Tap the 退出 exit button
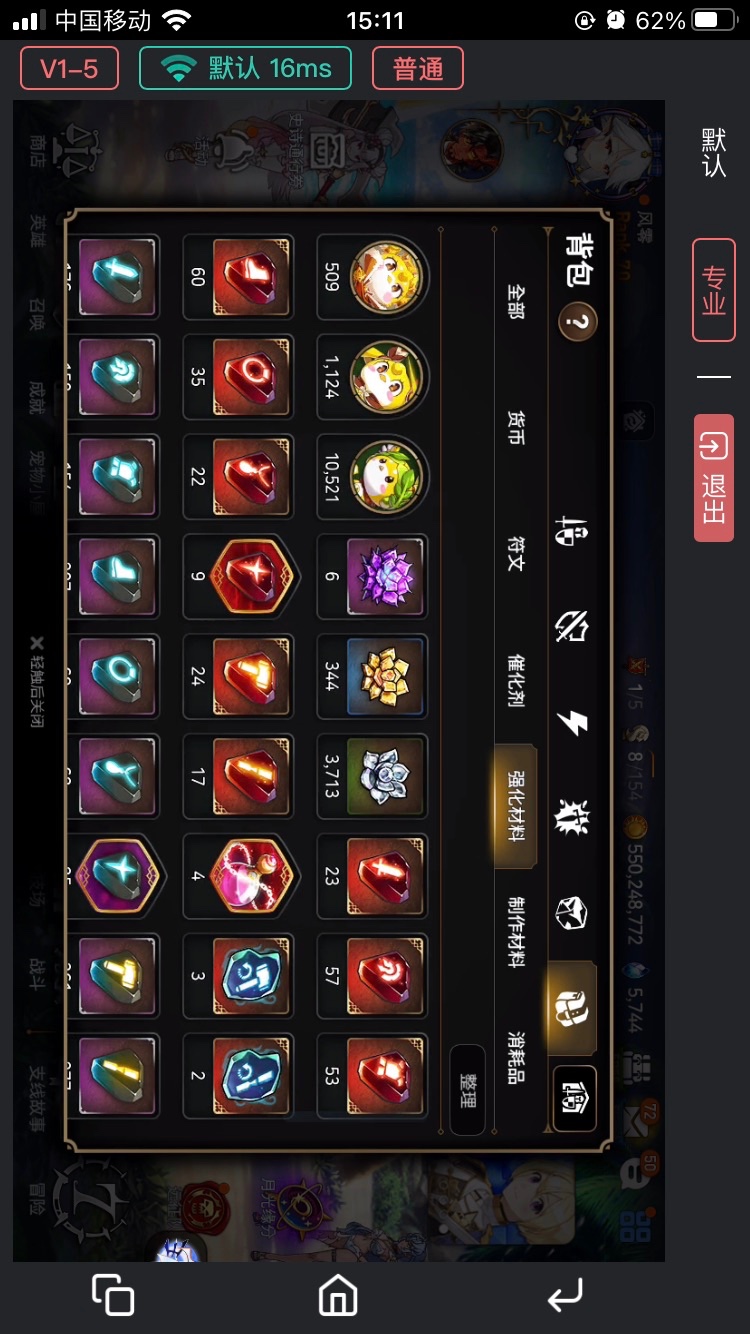This screenshot has height=1334, width=750. click(714, 478)
